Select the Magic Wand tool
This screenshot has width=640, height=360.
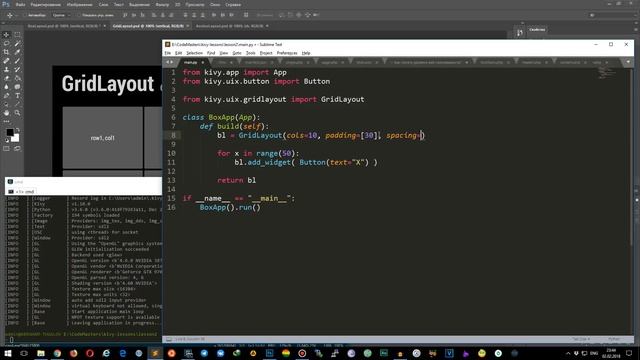tap(17, 43)
